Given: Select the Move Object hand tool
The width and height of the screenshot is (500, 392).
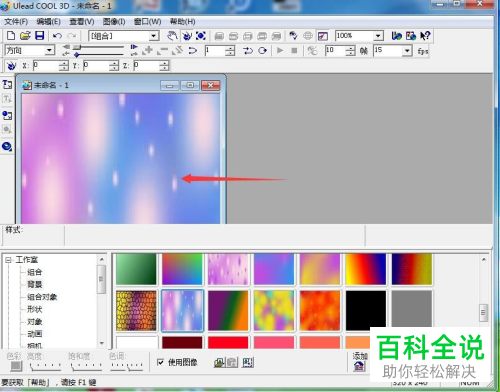Looking at the screenshot, I should [172, 36].
